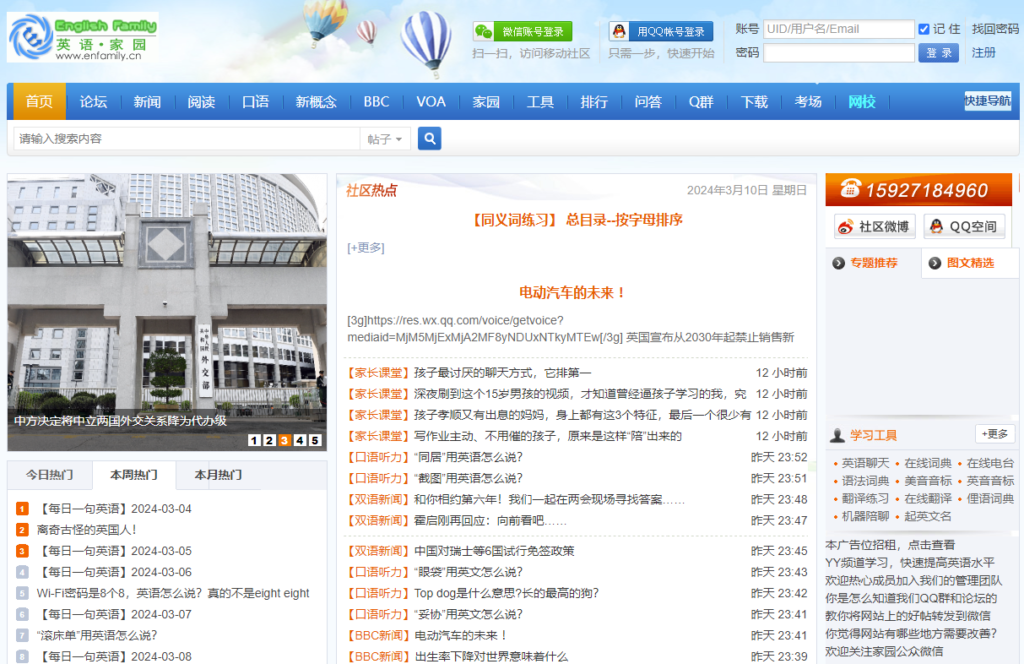Select slide number 5 in the carousel

(315, 440)
